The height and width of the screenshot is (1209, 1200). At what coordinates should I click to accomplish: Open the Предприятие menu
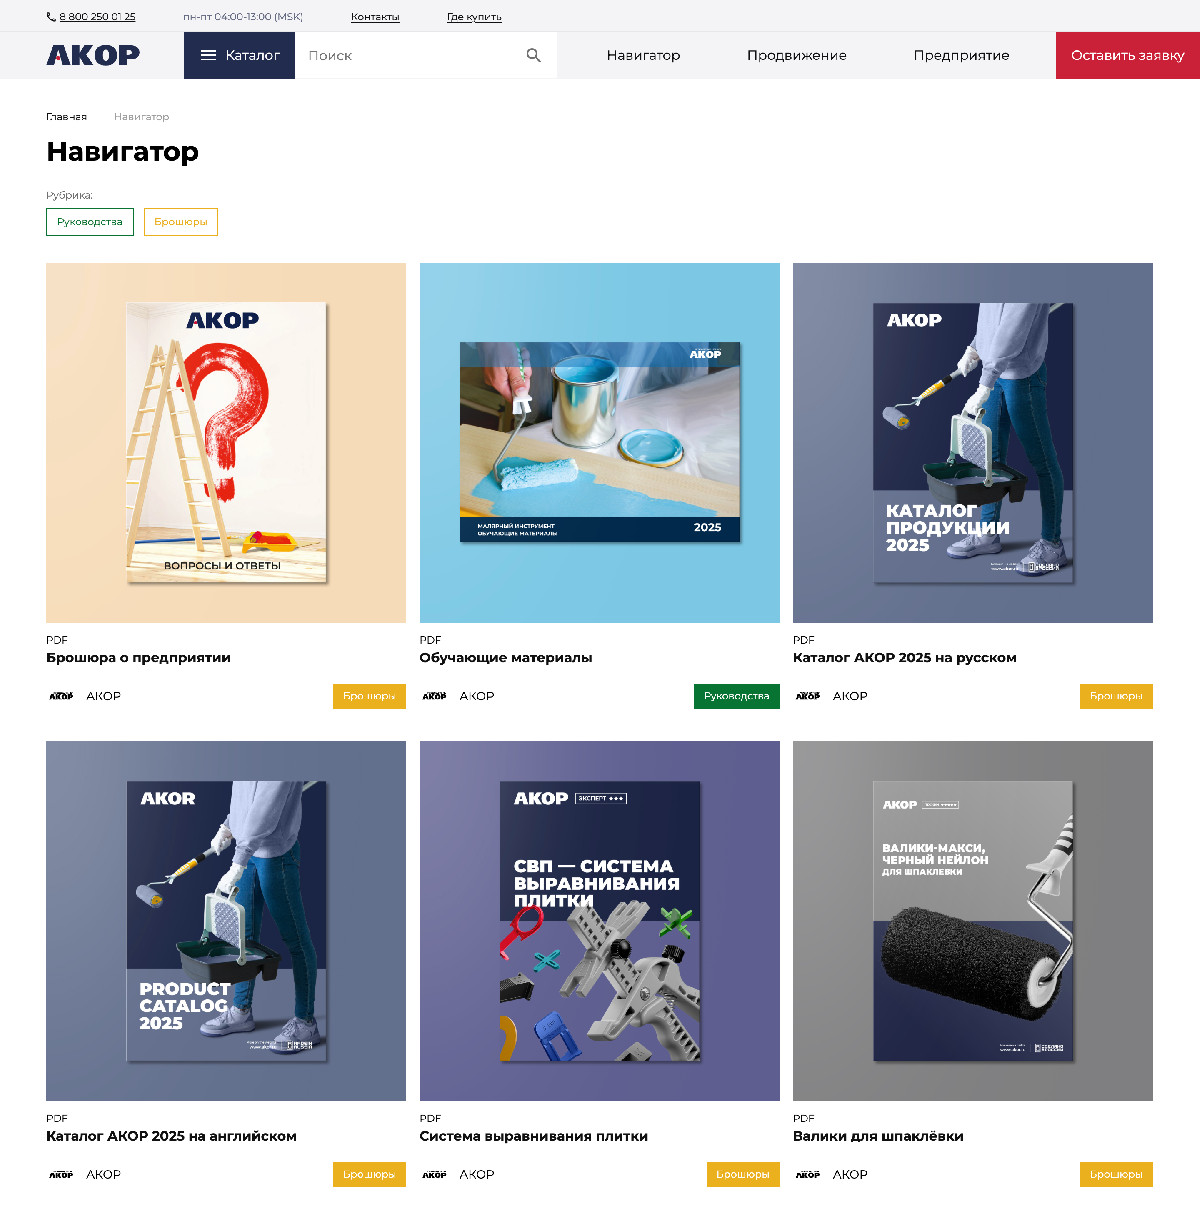[x=962, y=55]
